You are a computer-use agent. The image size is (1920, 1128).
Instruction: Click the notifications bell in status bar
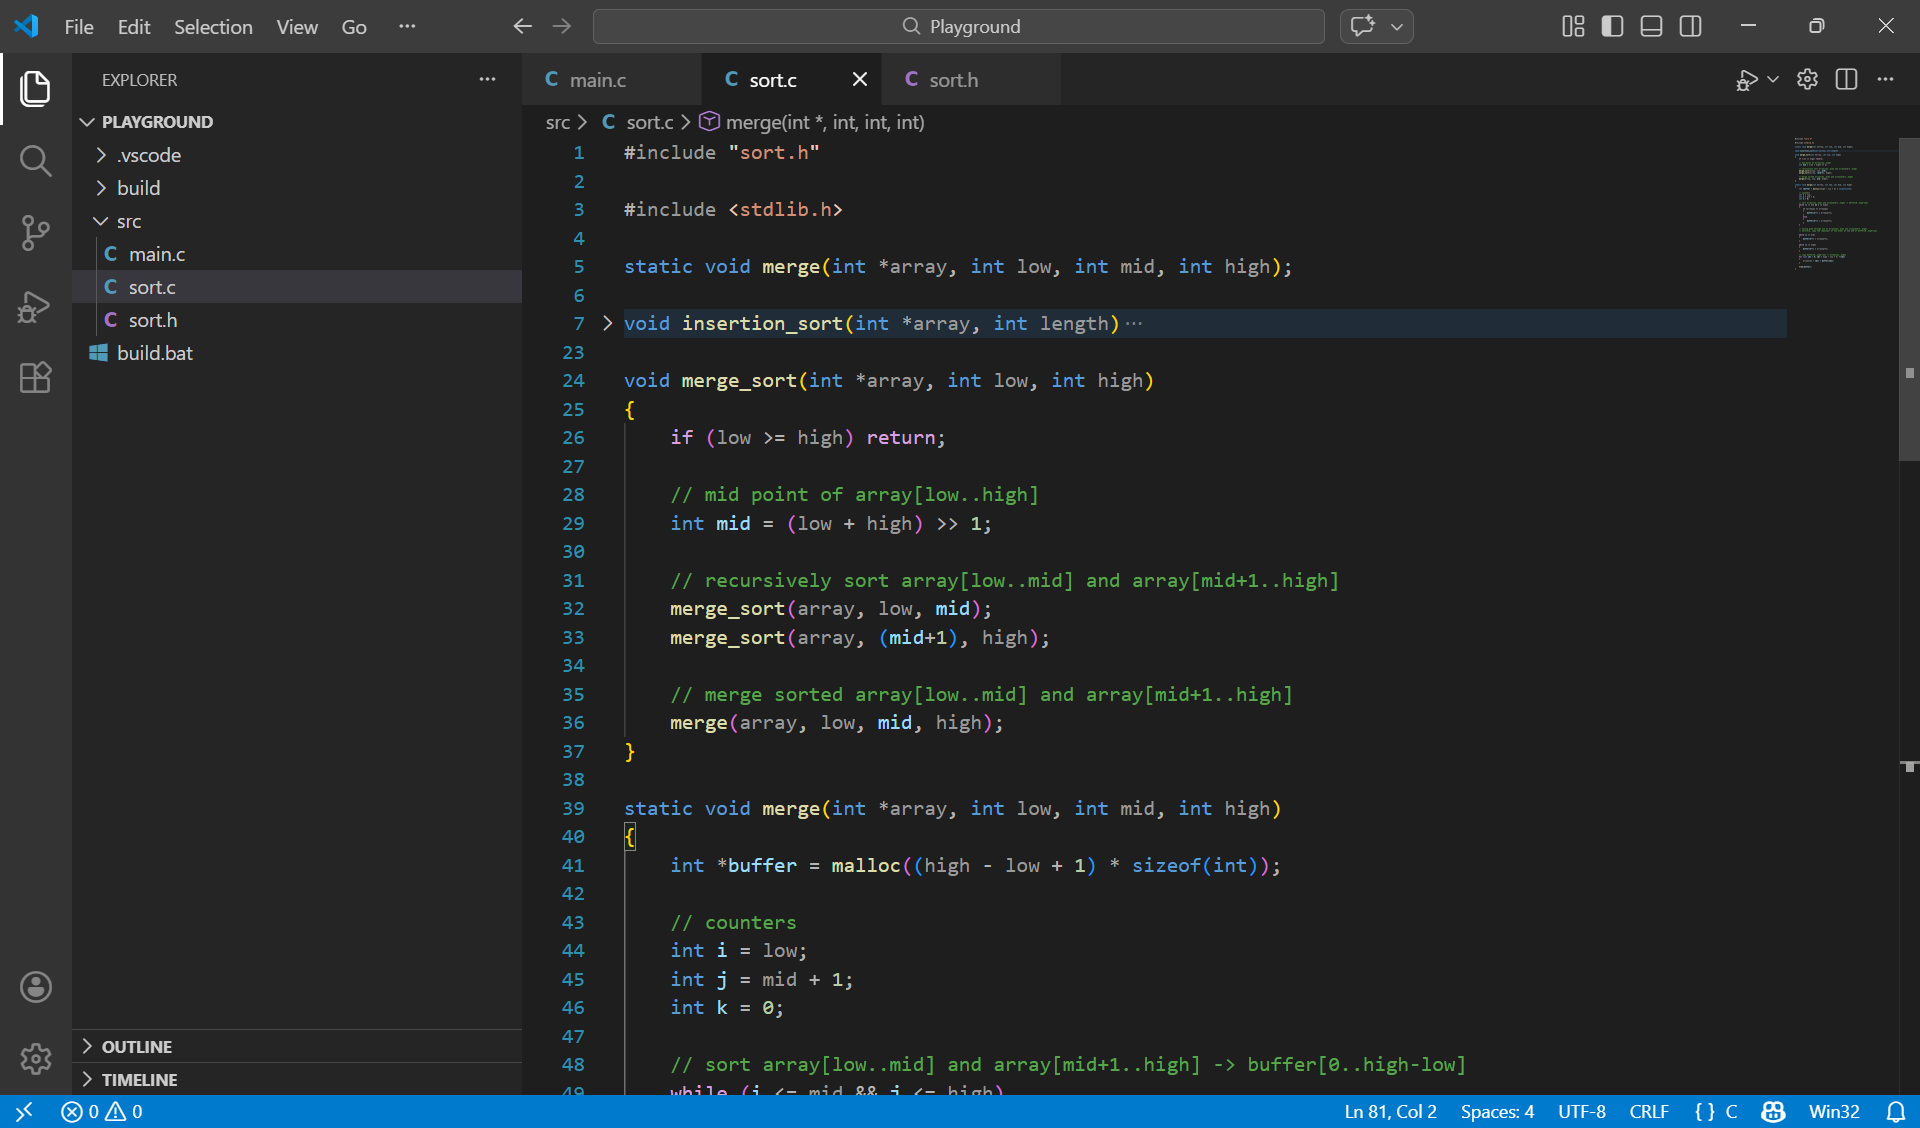click(x=1895, y=1112)
